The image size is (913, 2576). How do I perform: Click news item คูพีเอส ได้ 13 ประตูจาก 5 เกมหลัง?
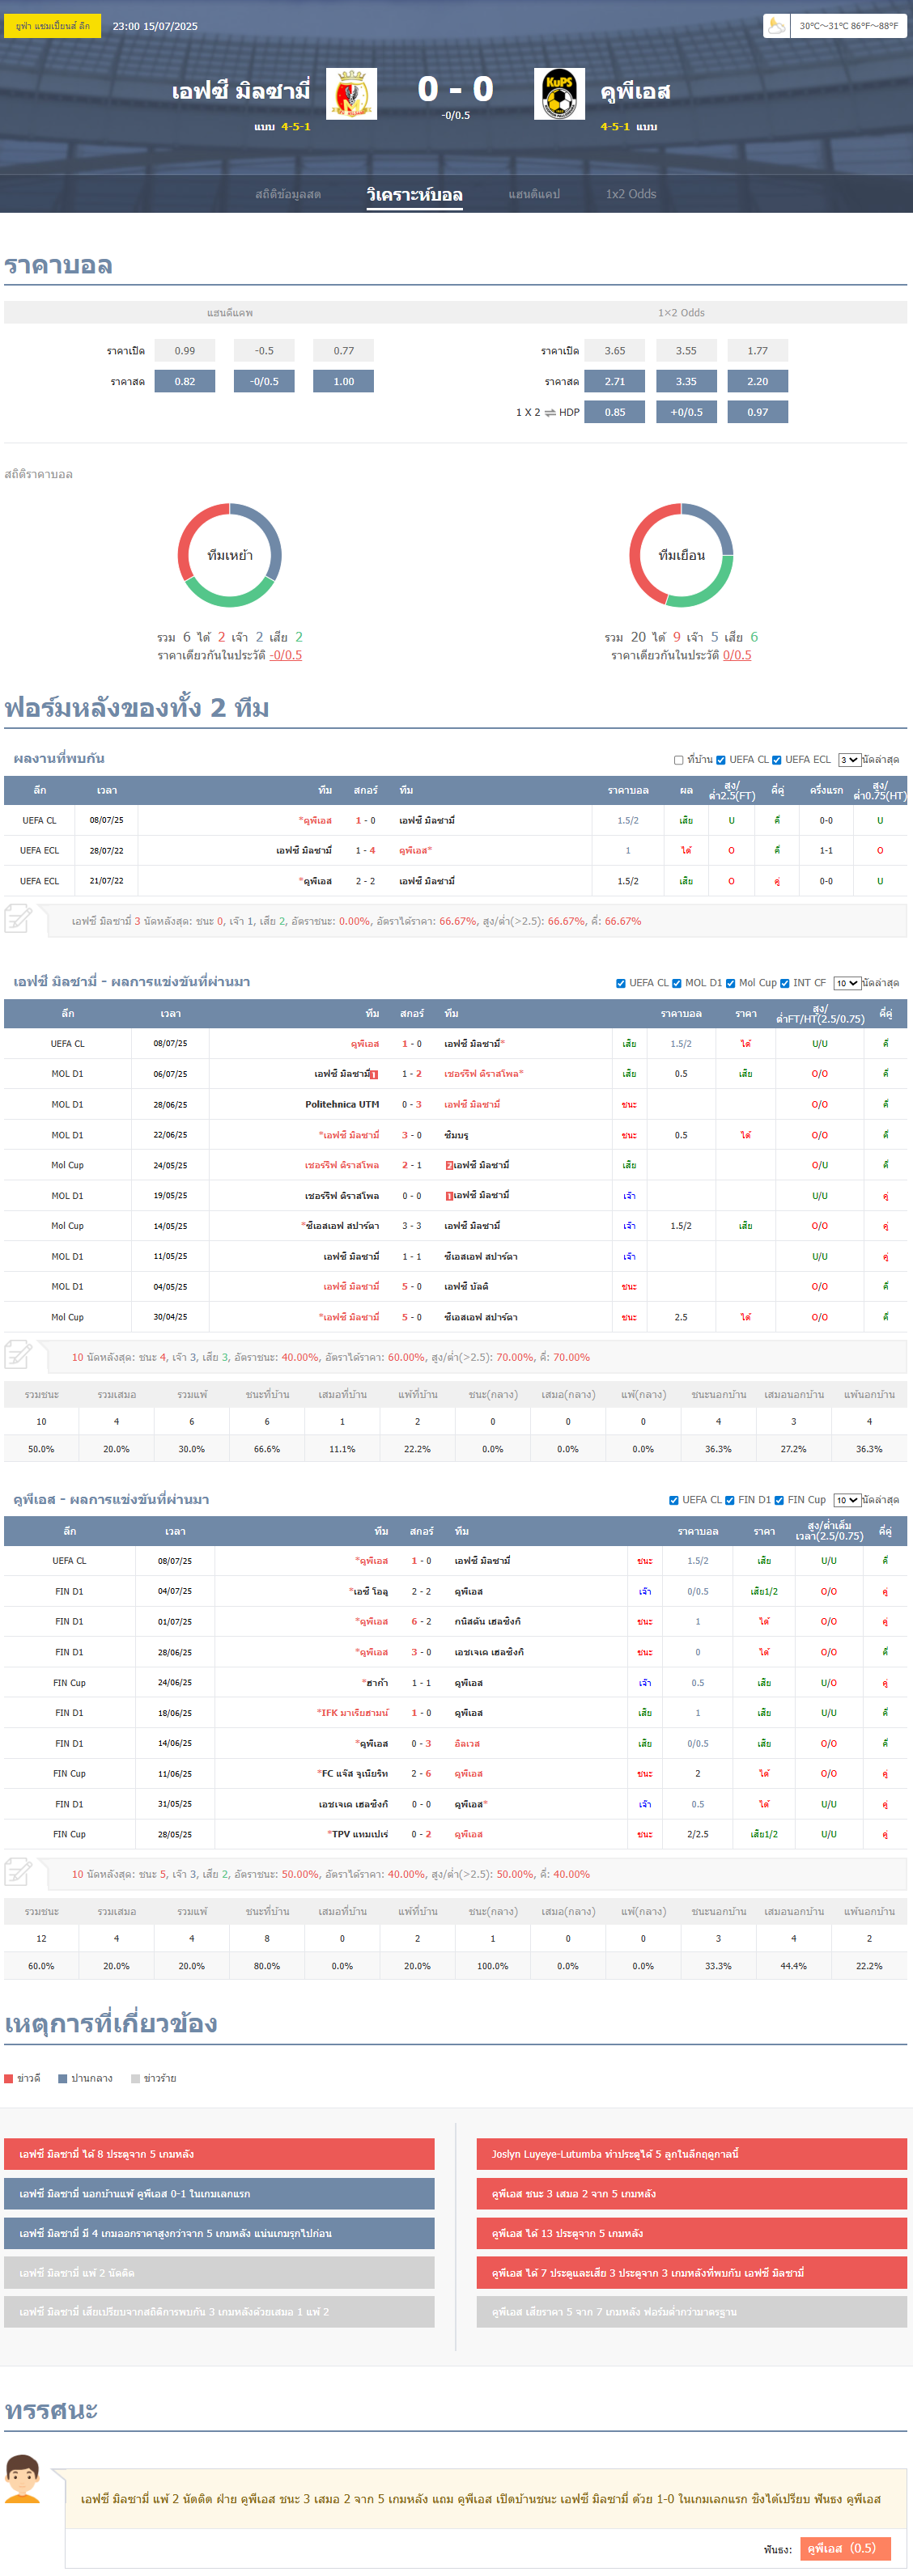pos(692,2233)
